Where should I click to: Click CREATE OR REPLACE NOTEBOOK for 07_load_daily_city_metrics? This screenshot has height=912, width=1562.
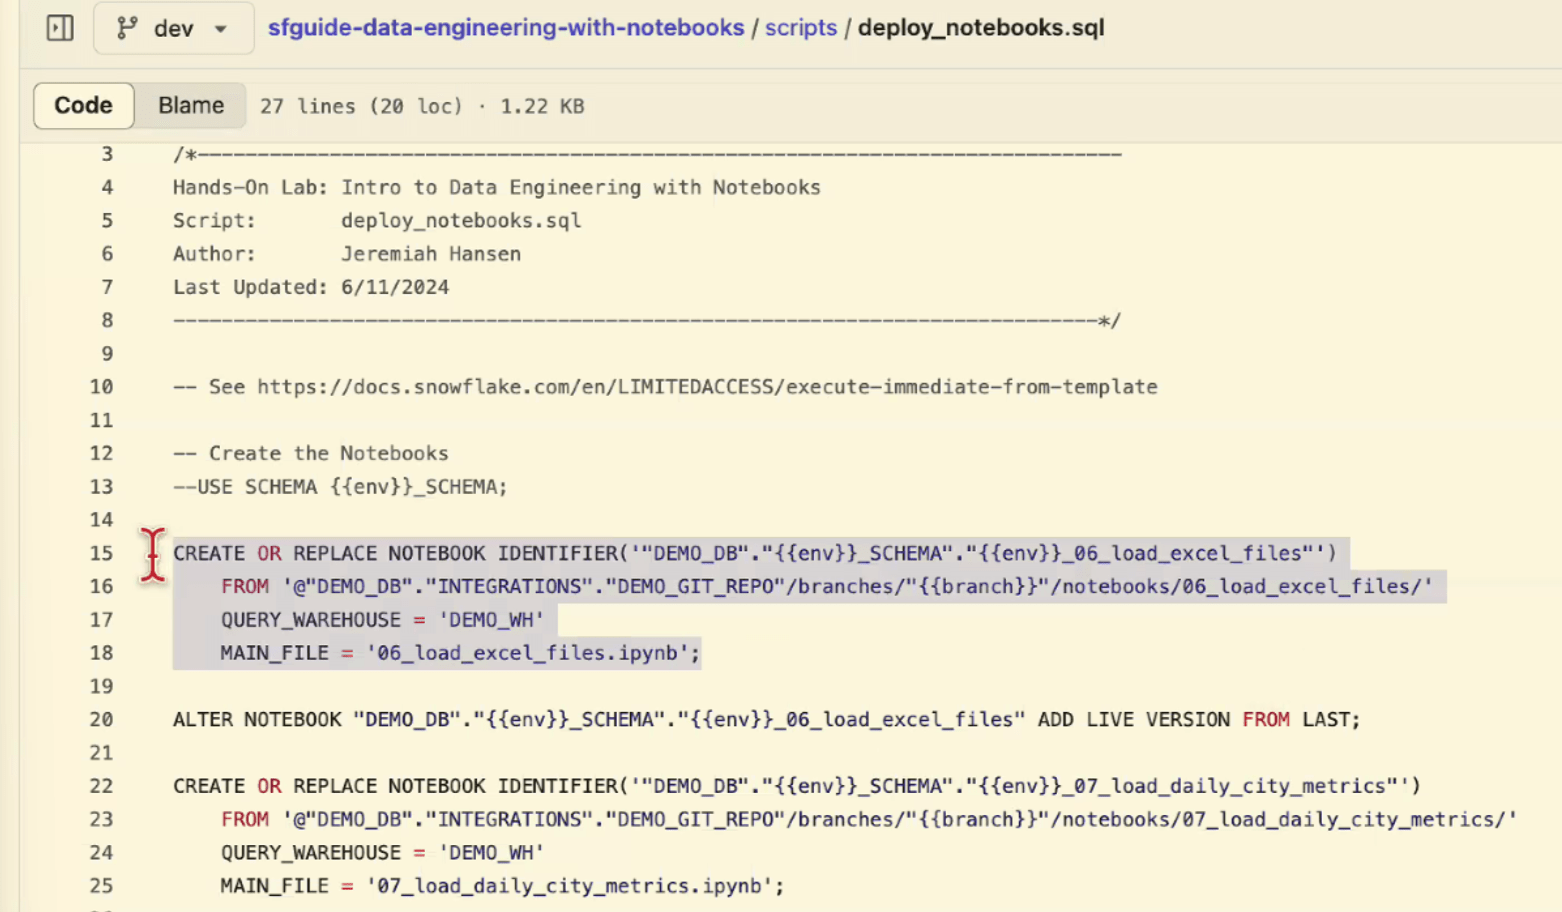(x=797, y=786)
